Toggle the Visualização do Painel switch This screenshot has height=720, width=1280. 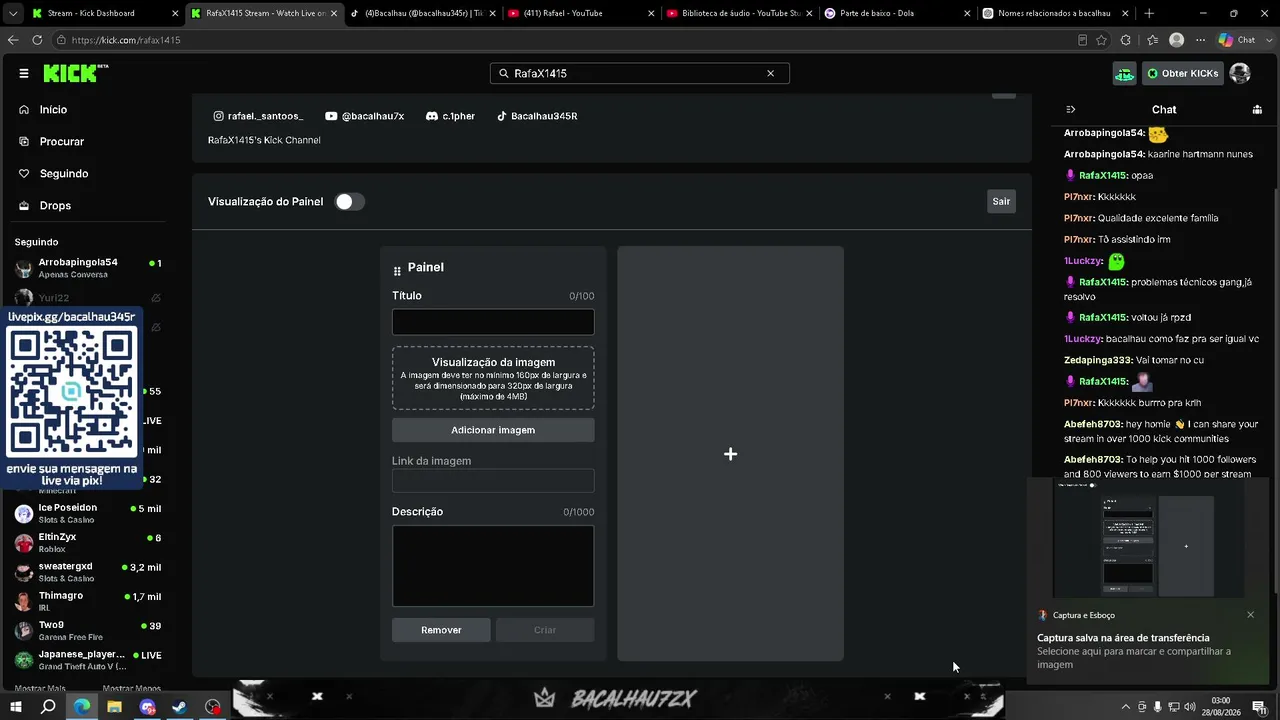point(349,202)
